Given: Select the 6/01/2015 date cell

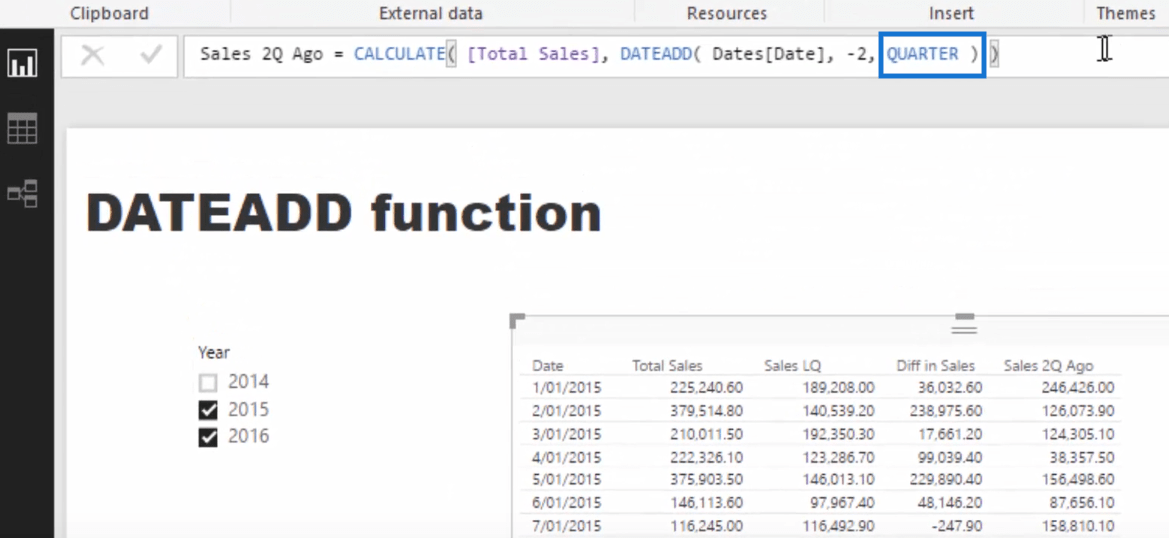Looking at the screenshot, I should [567, 503].
